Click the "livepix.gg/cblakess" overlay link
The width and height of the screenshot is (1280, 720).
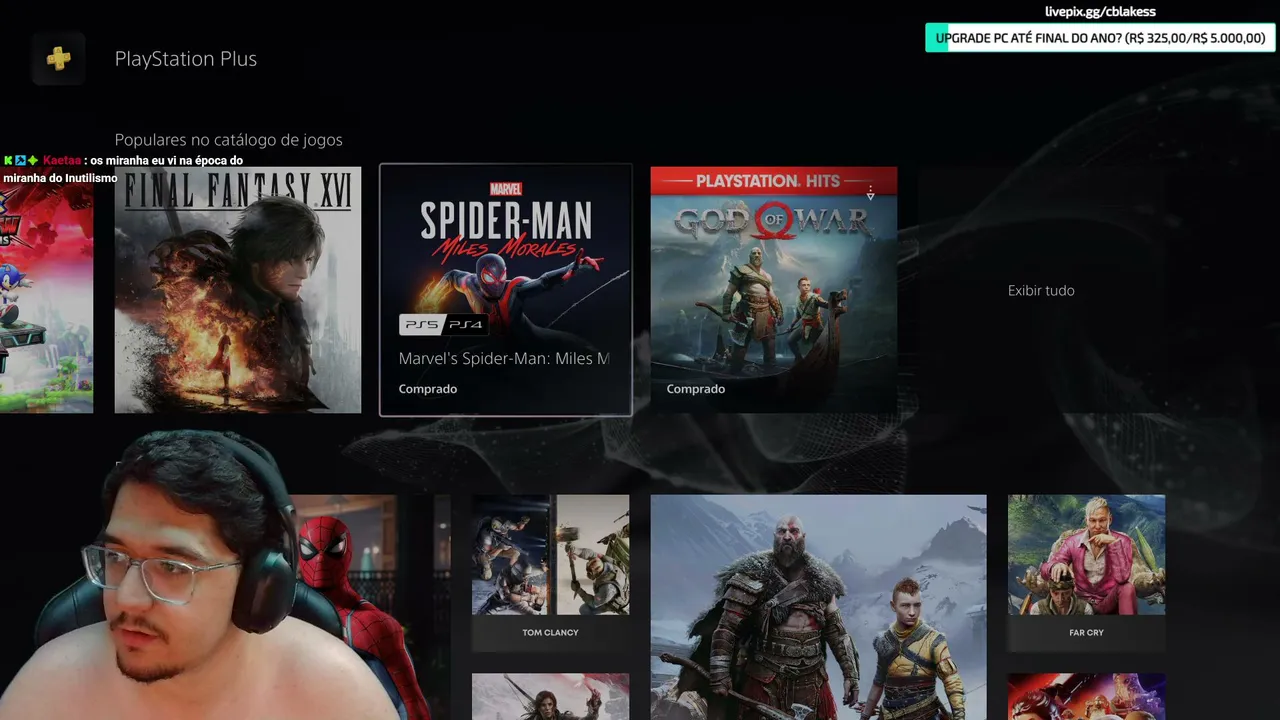click(x=1100, y=12)
